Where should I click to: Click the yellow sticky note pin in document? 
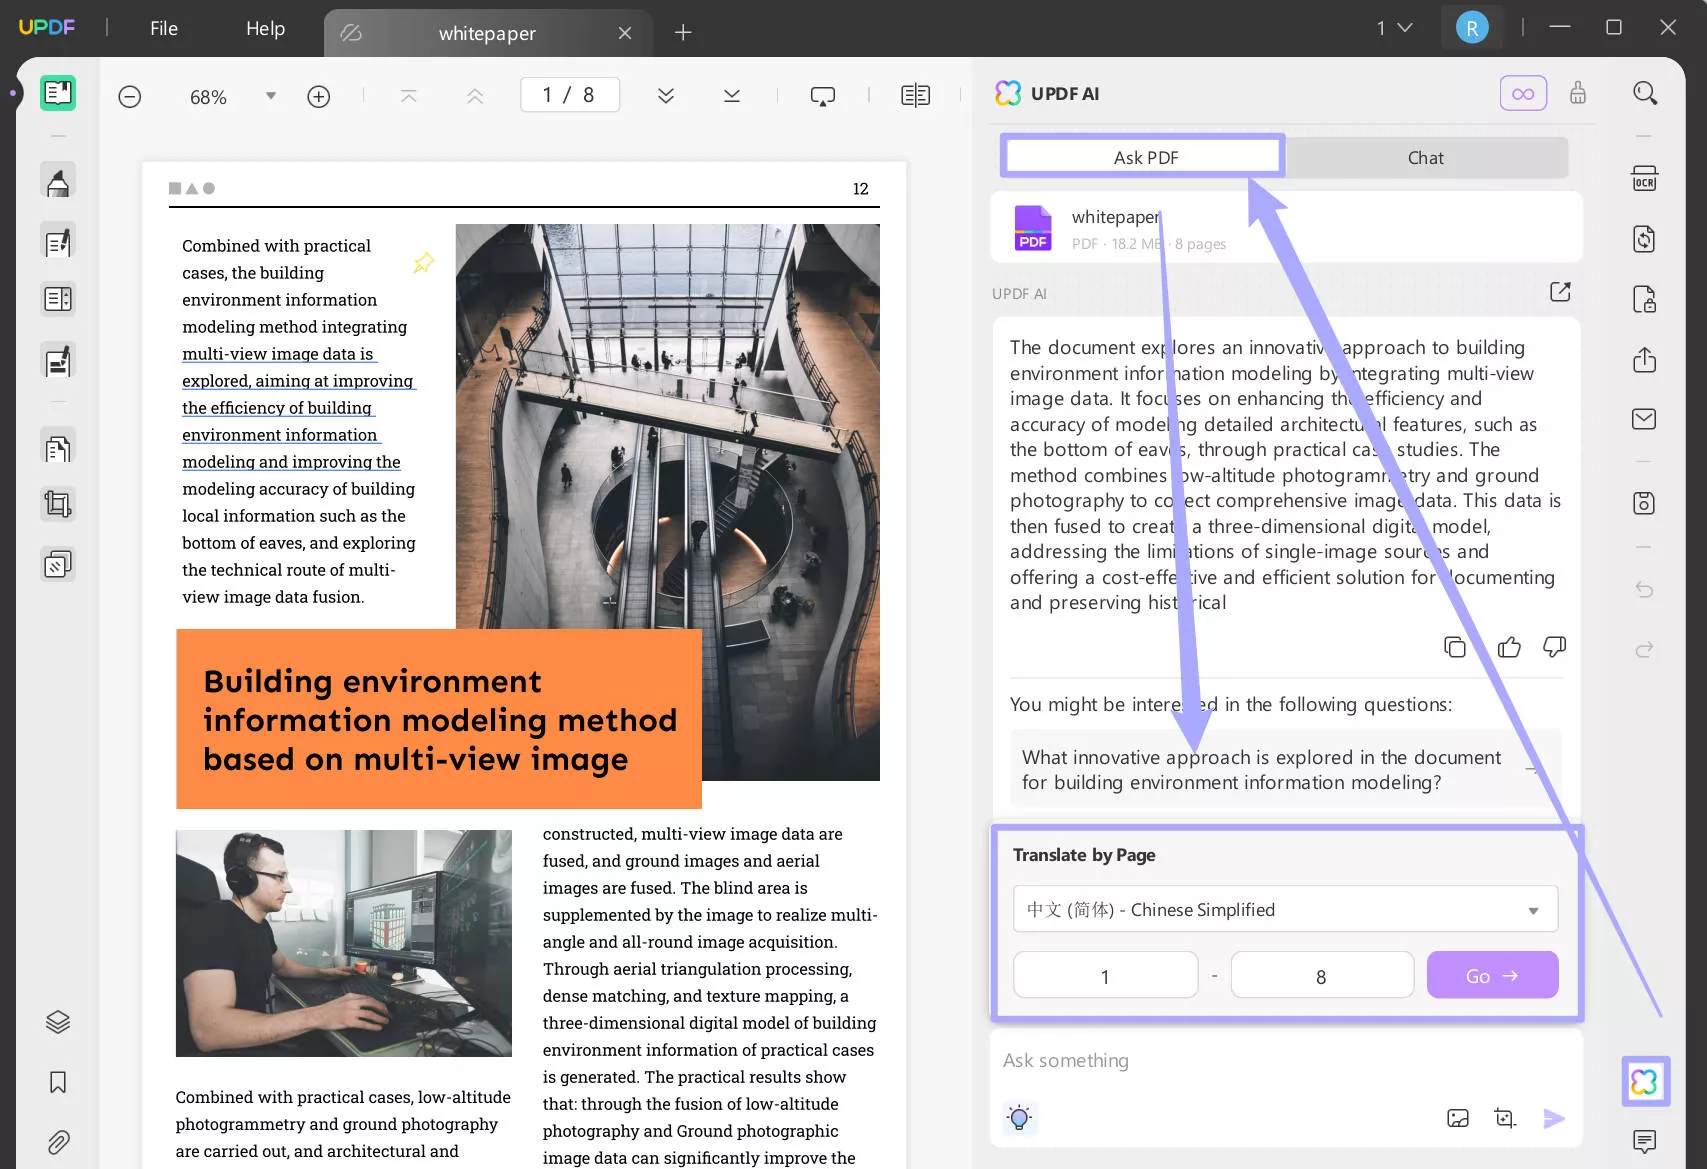pos(424,263)
